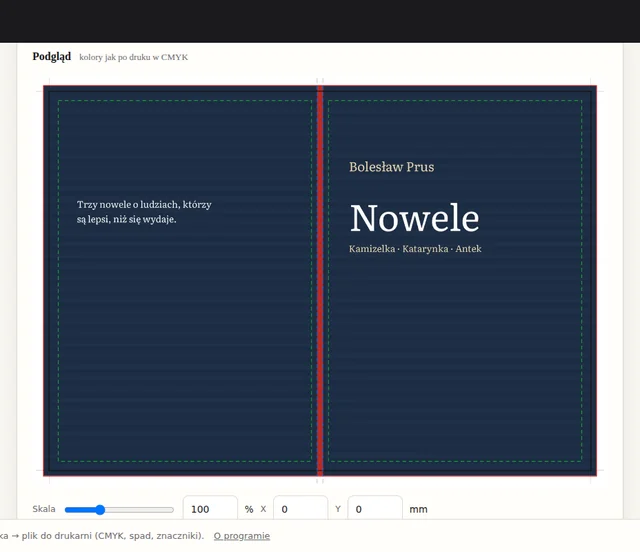Click the 'Podgląd' heading
This screenshot has height=552, width=640.
52,56
